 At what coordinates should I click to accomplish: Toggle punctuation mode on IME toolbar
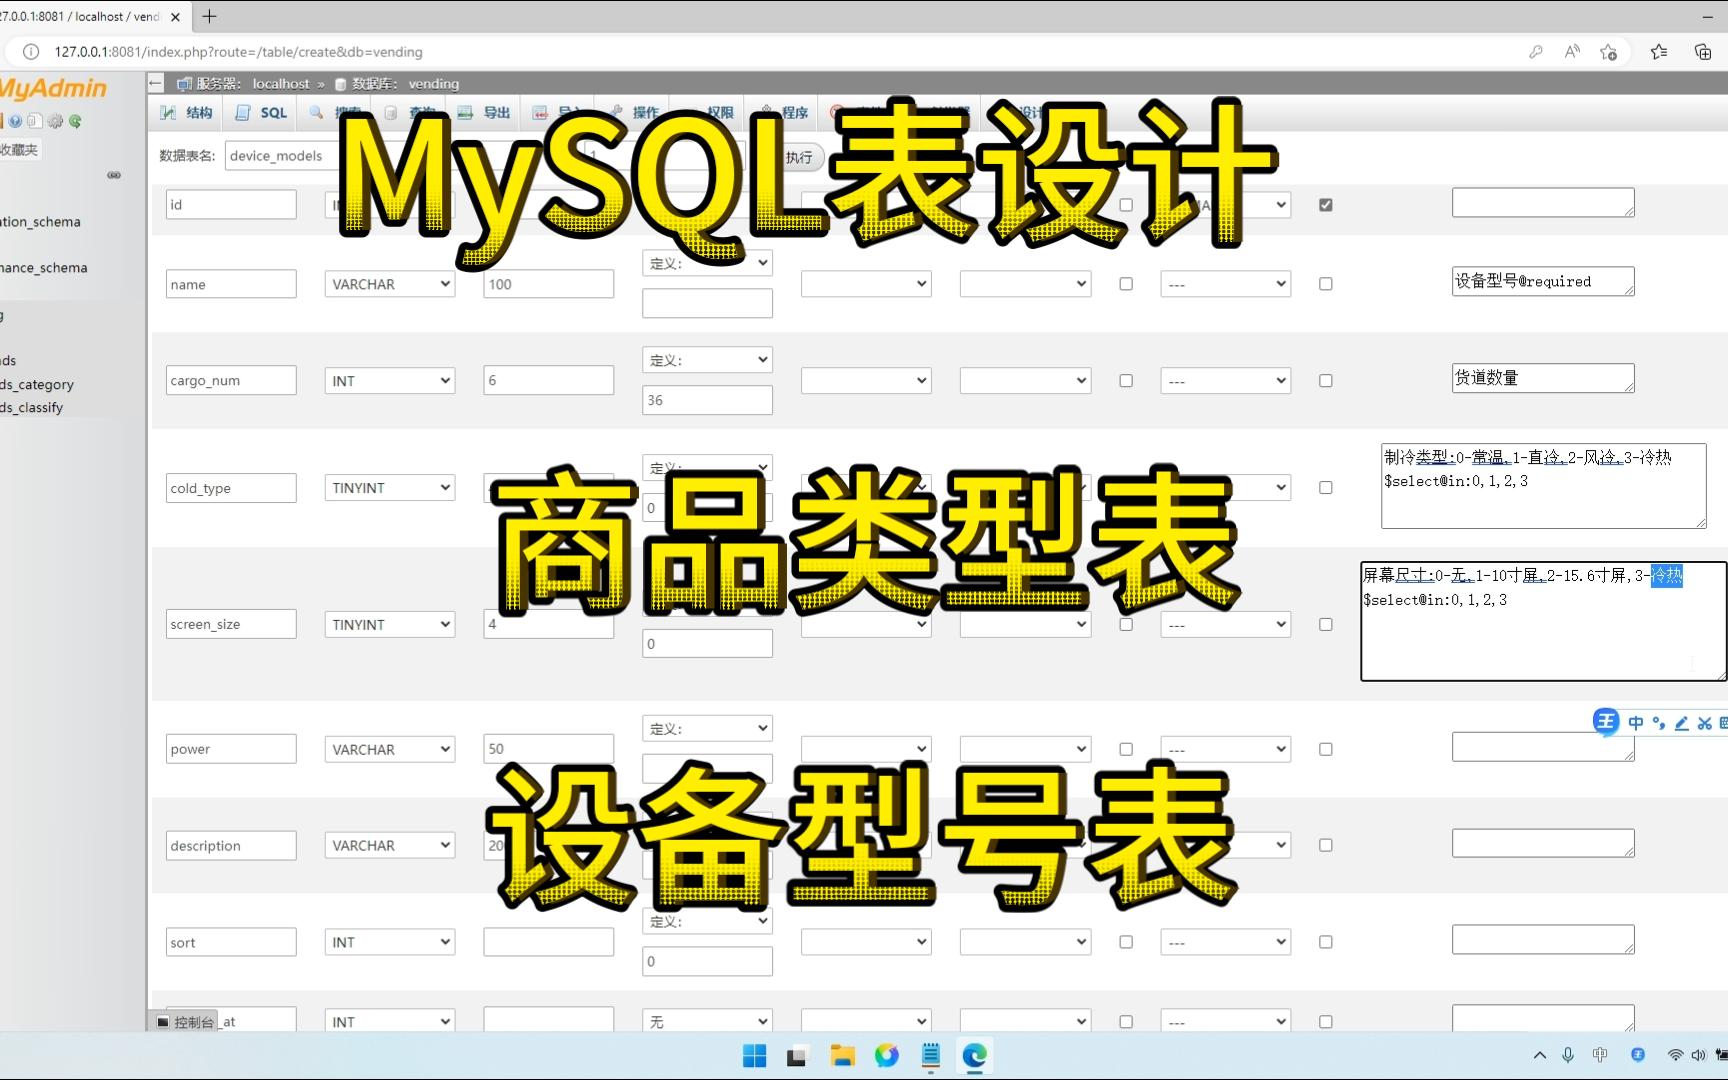pyautogui.click(x=1659, y=723)
